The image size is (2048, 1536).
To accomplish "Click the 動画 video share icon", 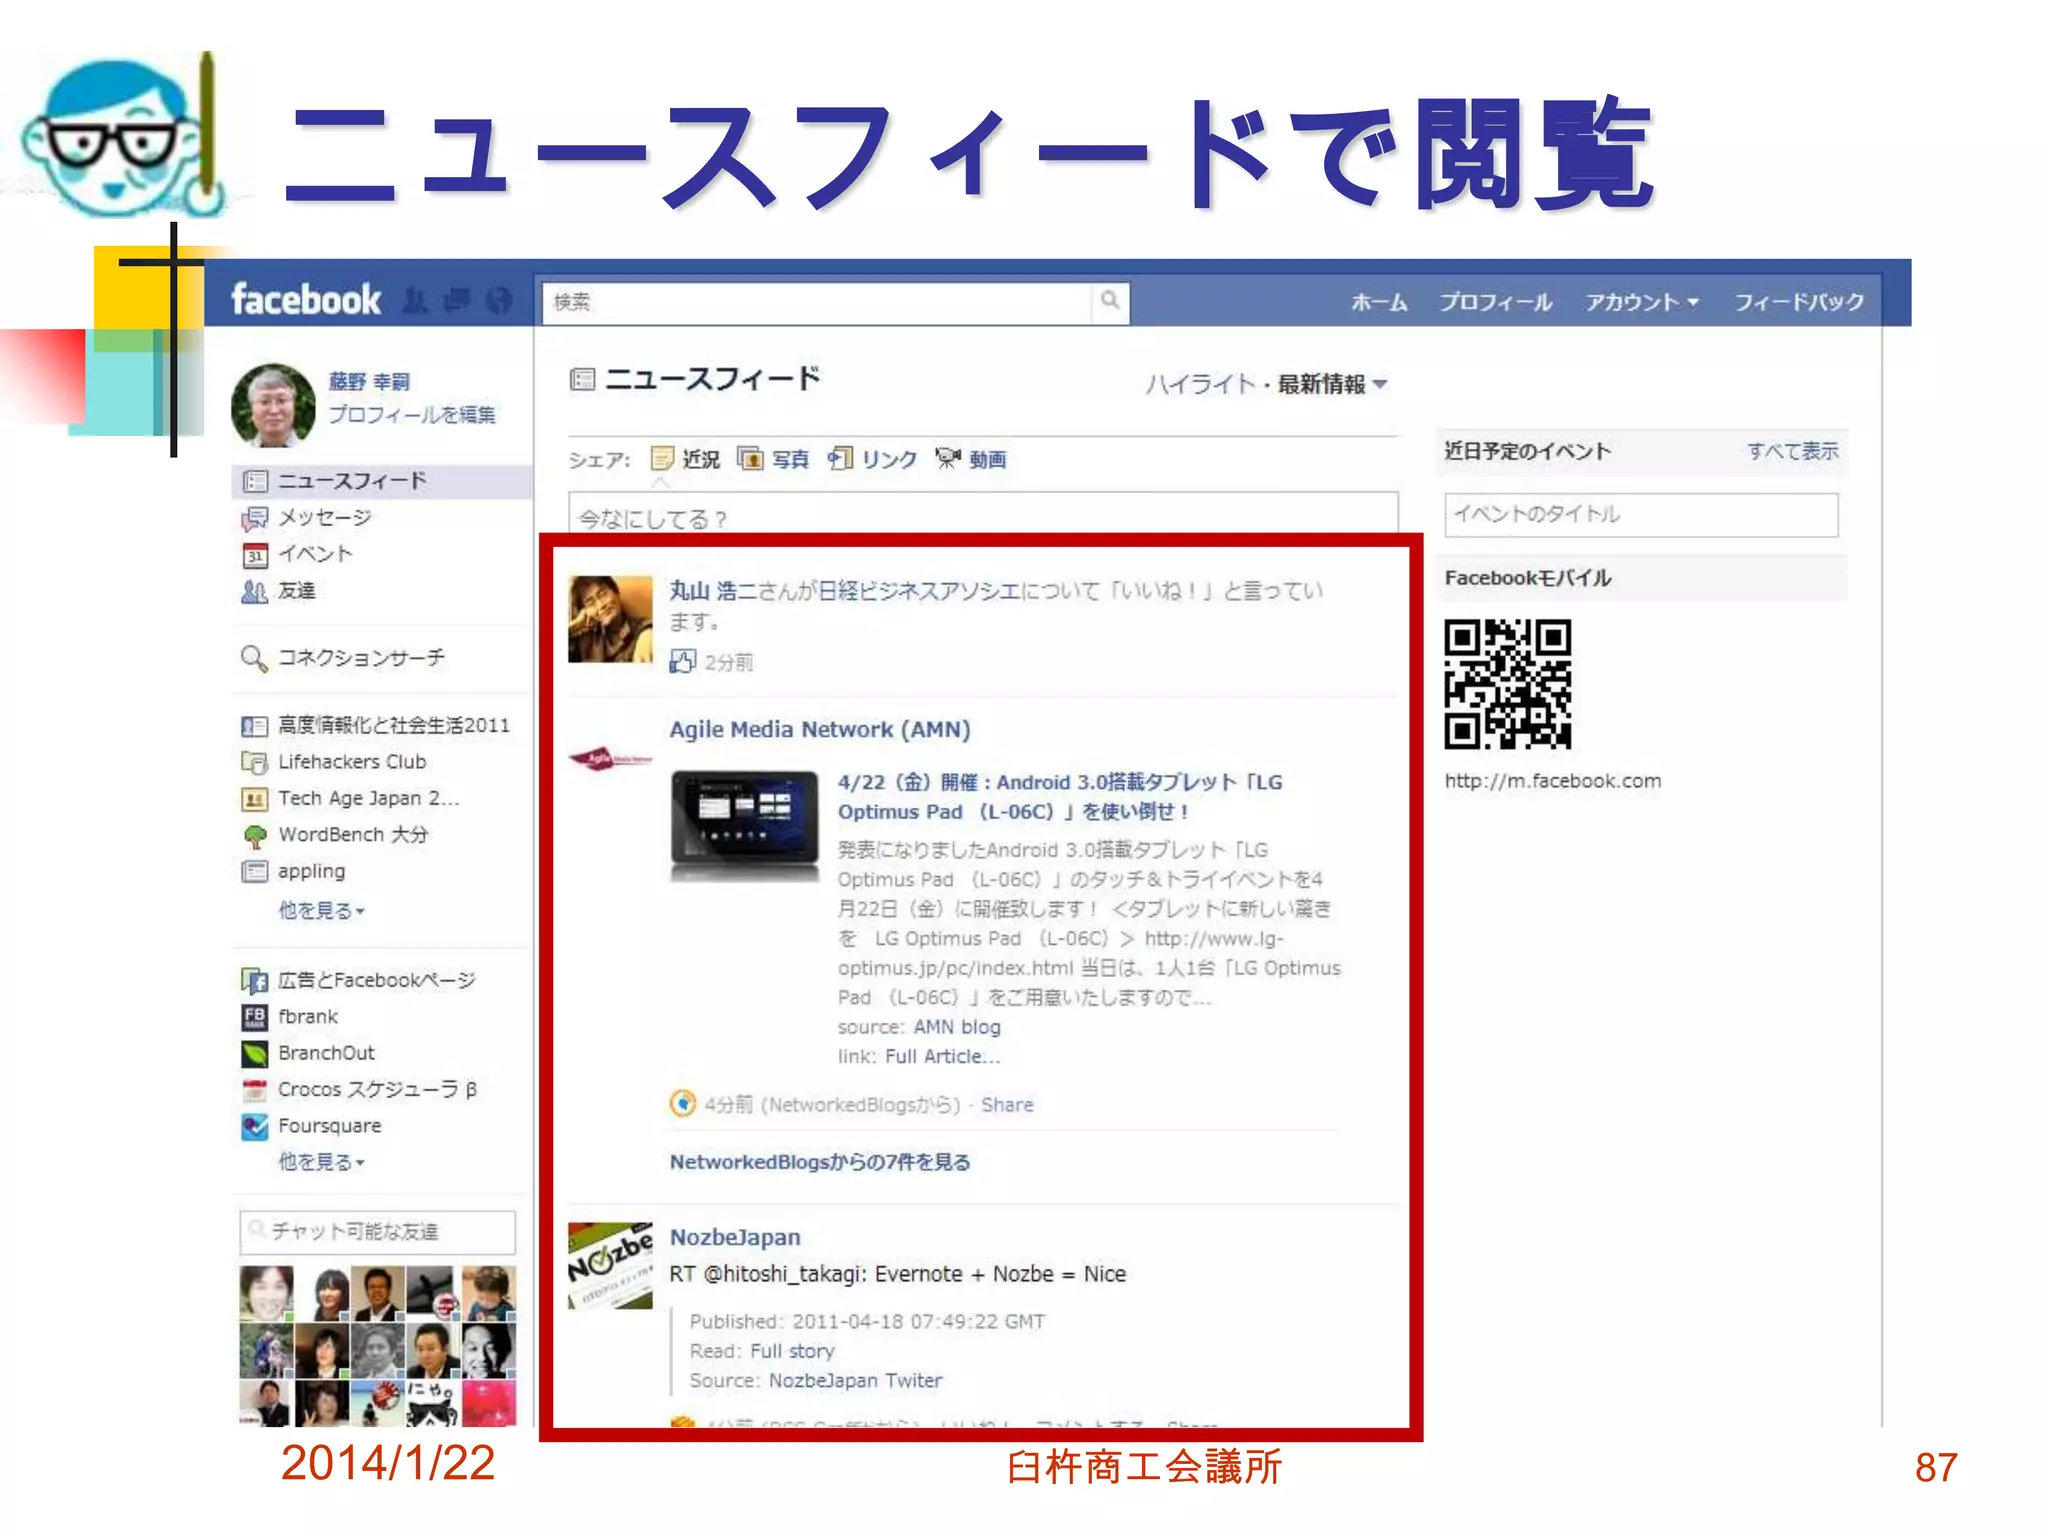I will [948, 459].
